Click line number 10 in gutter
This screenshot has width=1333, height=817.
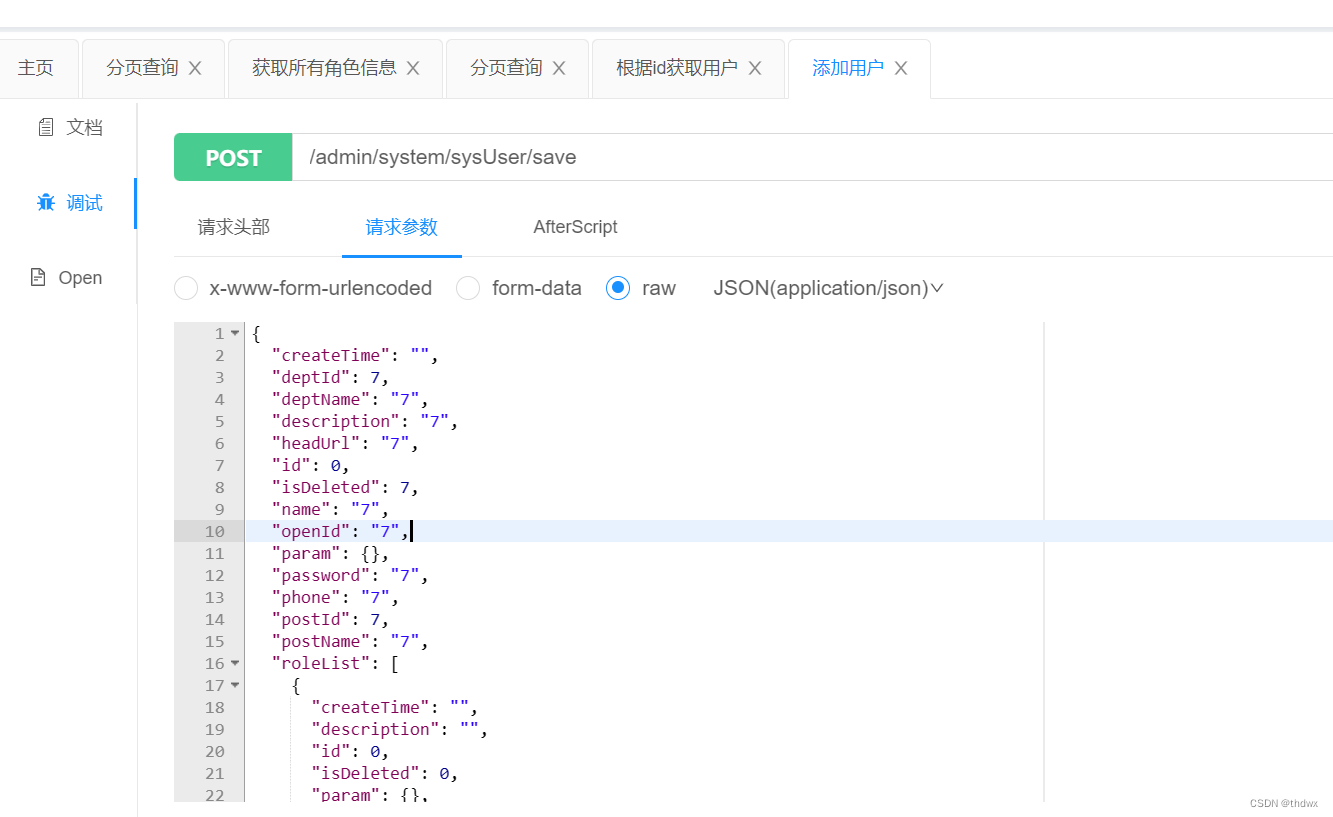click(x=215, y=531)
